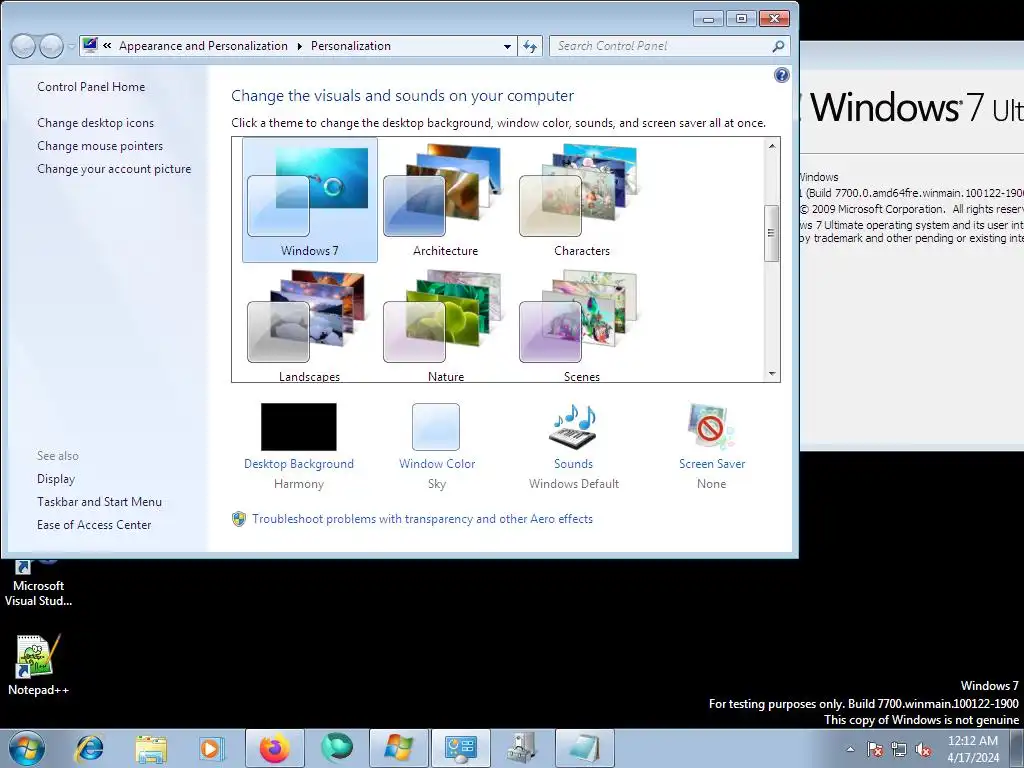1024x768 pixels.
Task: Expand the address bar history dropdown
Action: tap(507, 46)
